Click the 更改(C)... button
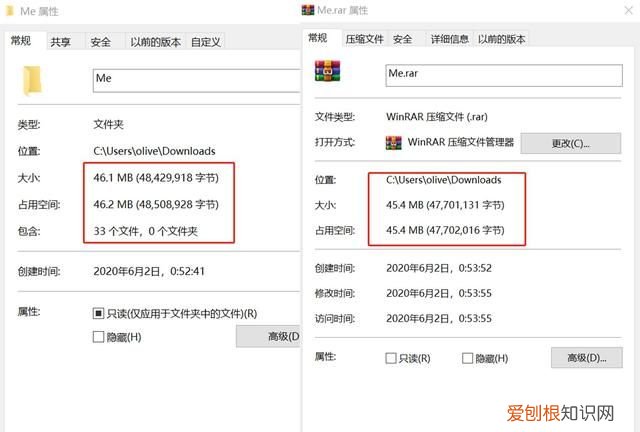This screenshot has width=640, height=432. pyautogui.click(x=571, y=143)
